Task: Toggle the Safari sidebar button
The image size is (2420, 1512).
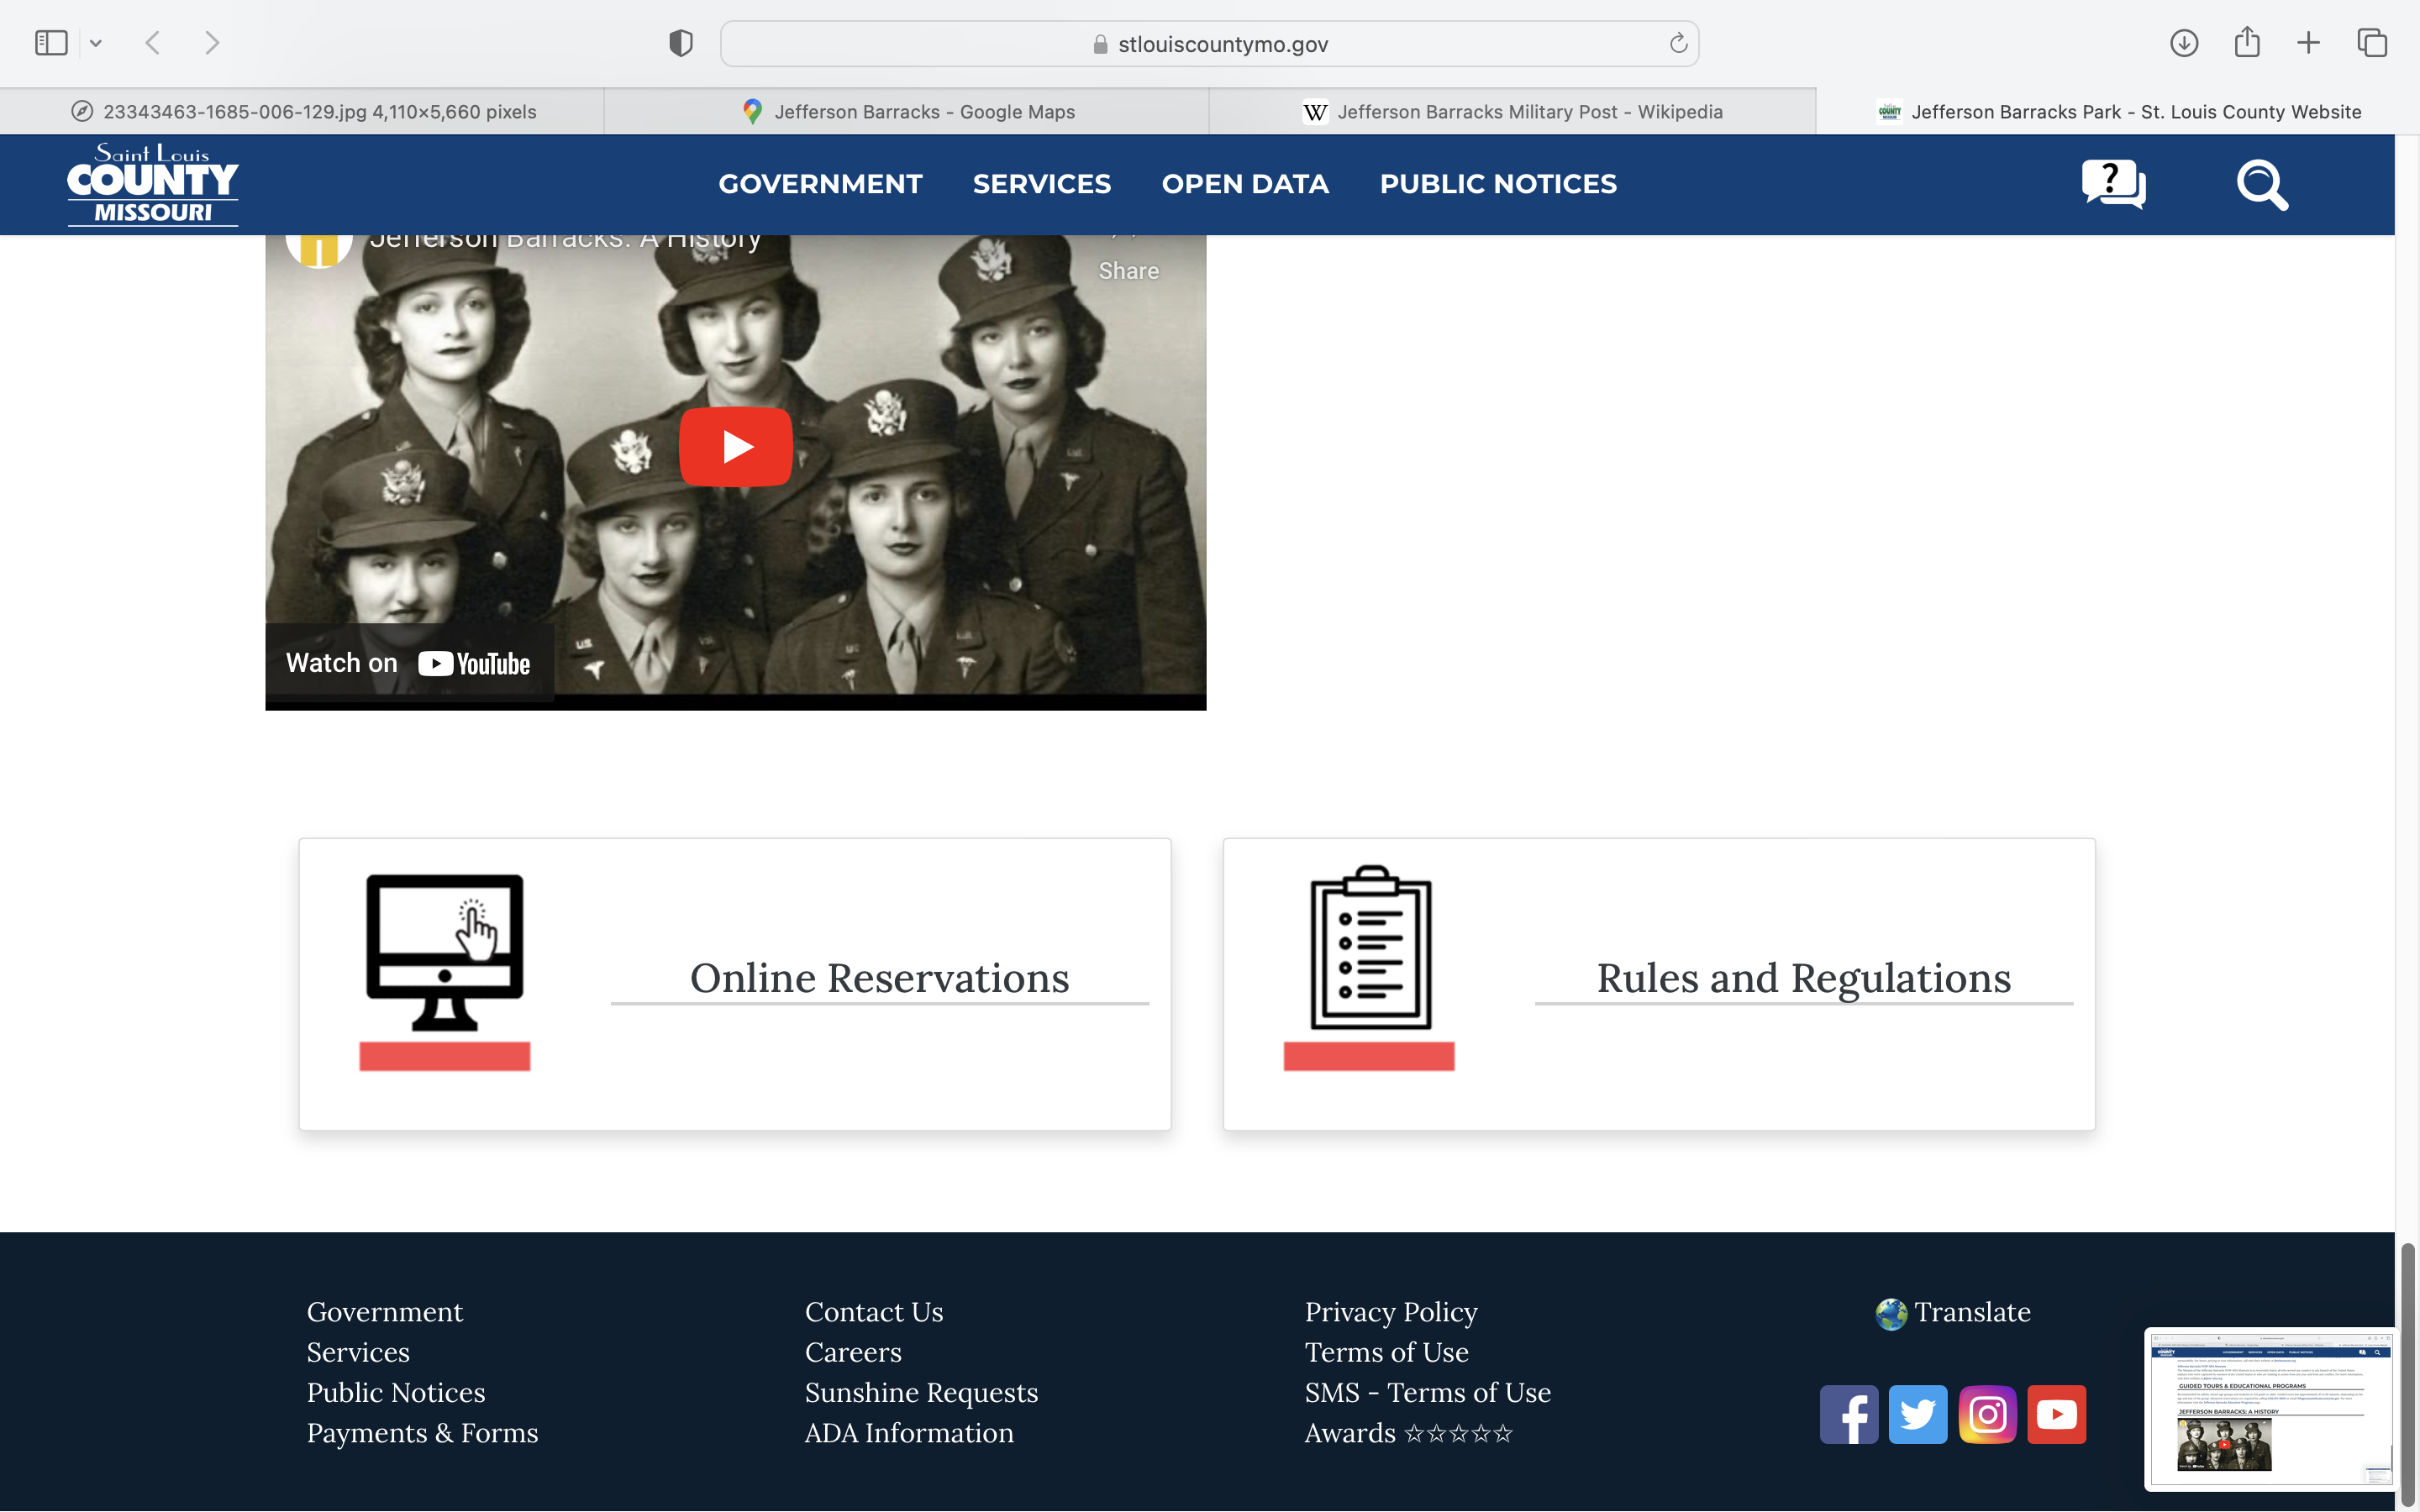Action: coord(51,43)
